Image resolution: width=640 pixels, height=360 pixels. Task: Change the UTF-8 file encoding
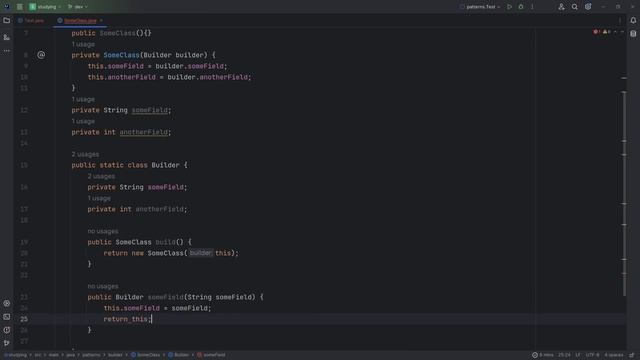click(x=593, y=355)
